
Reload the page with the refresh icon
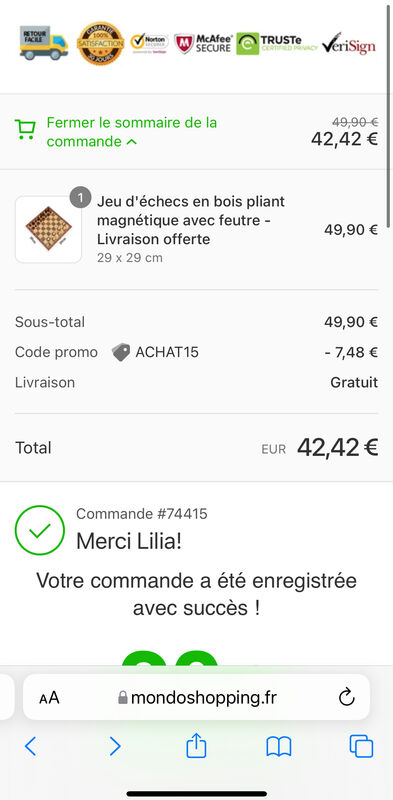coord(347,697)
